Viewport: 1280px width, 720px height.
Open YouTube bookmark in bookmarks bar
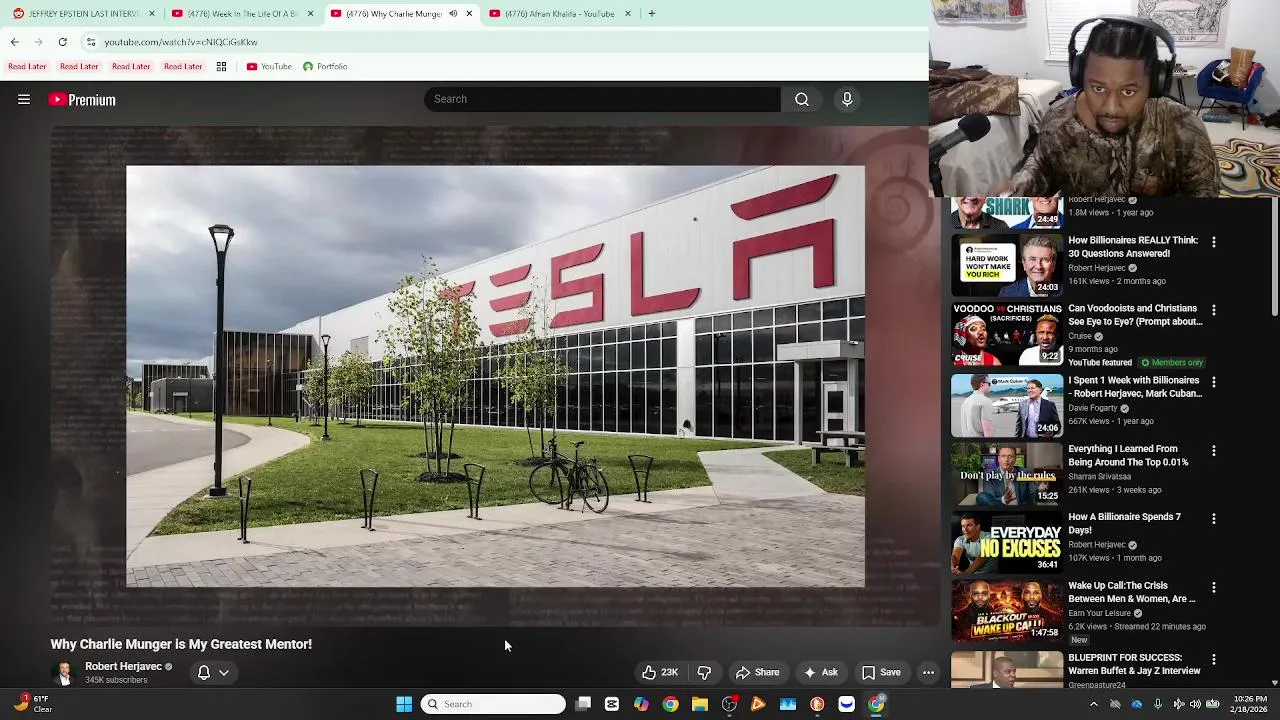(269, 66)
